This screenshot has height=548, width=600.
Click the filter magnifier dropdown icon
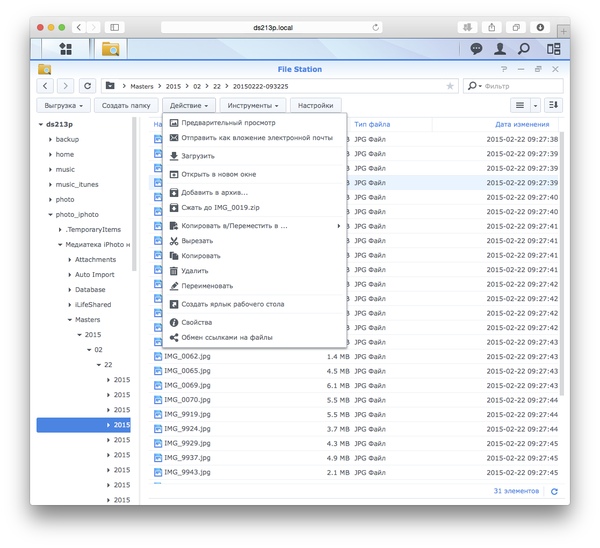pyautogui.click(x=474, y=86)
